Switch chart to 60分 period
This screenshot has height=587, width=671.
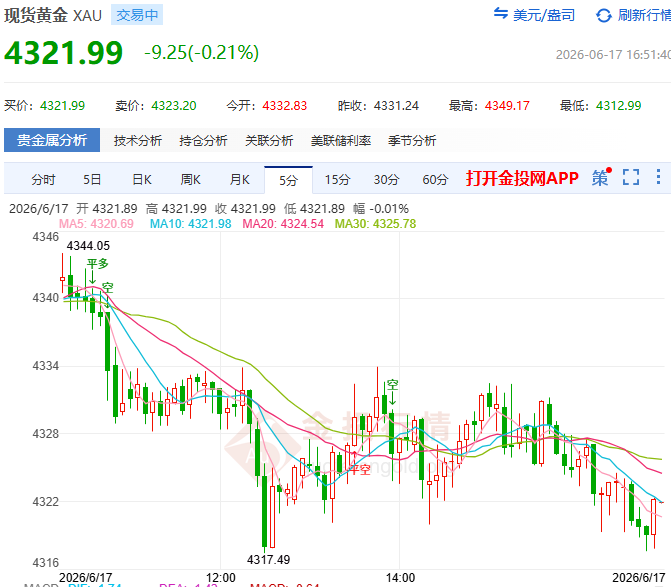pyautogui.click(x=435, y=180)
